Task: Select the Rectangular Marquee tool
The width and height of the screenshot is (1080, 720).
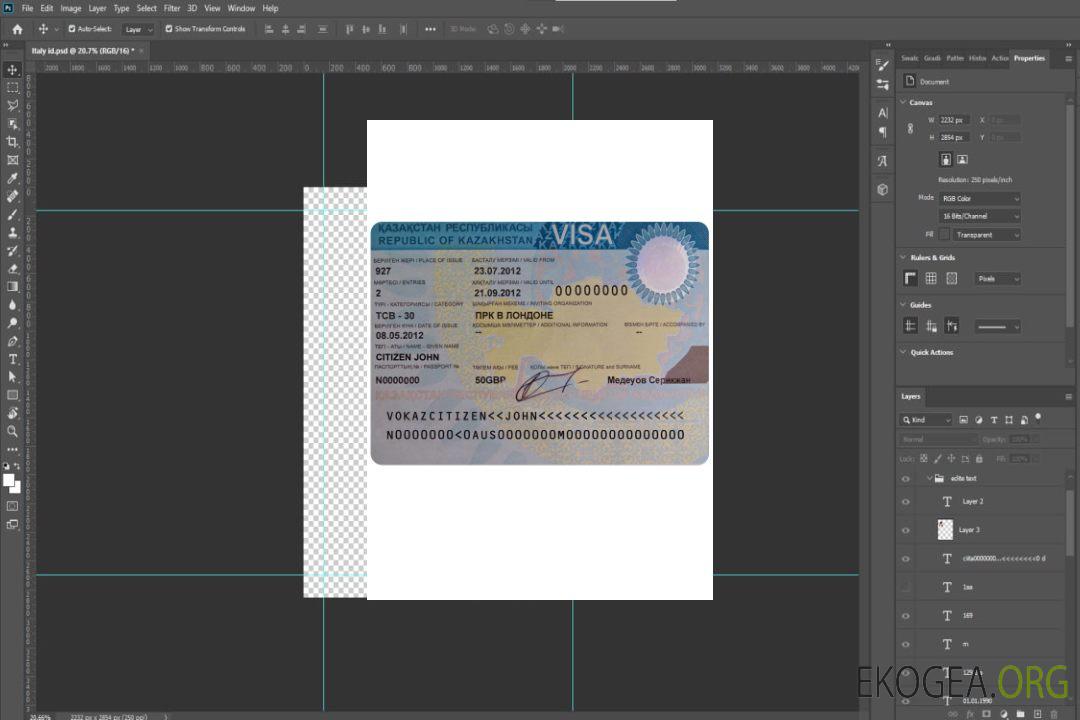Action: click(x=12, y=88)
